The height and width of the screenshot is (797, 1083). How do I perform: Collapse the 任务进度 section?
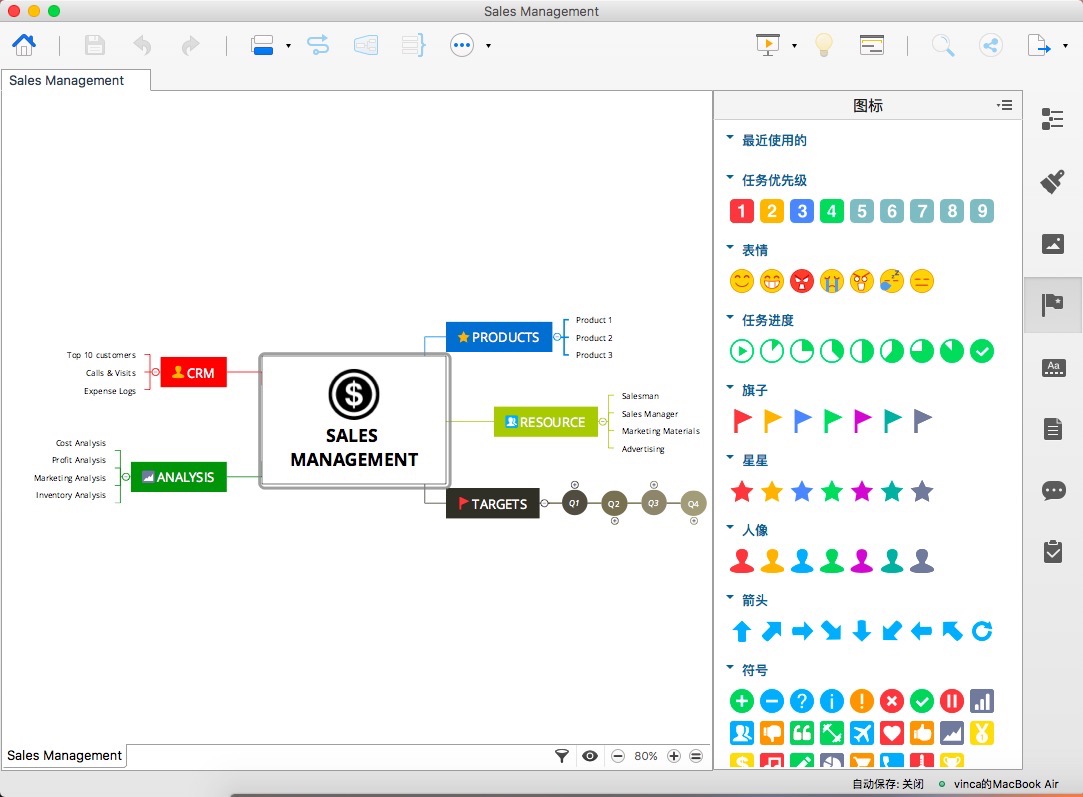pos(730,318)
